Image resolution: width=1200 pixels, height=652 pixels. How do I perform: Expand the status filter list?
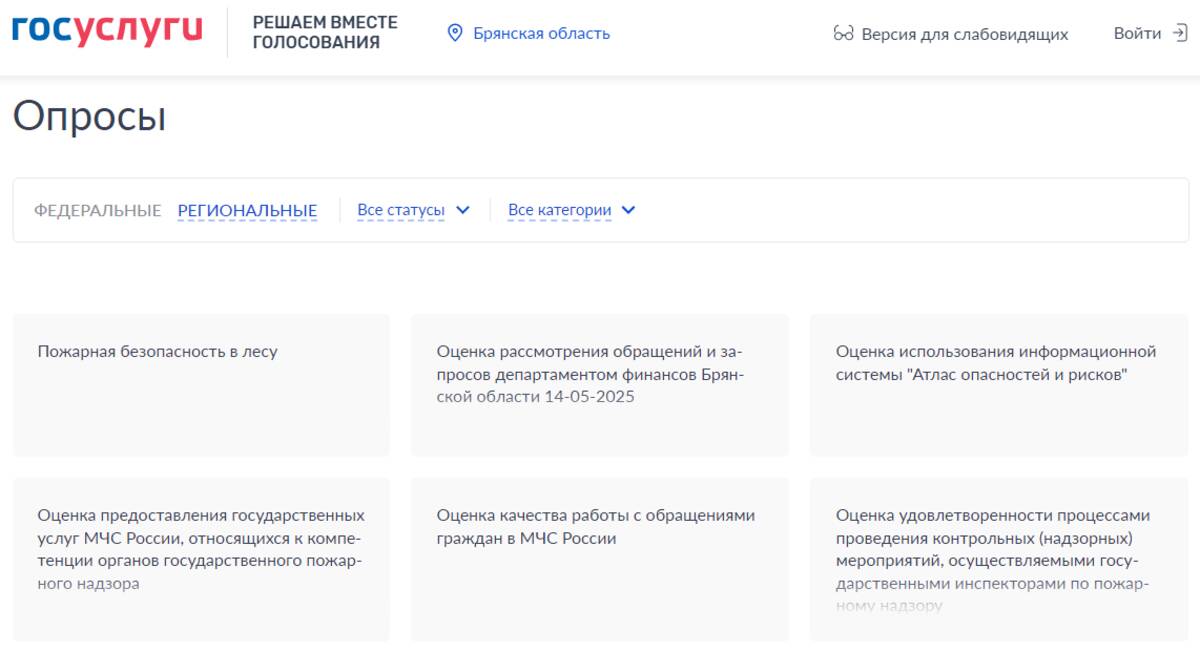pos(415,210)
